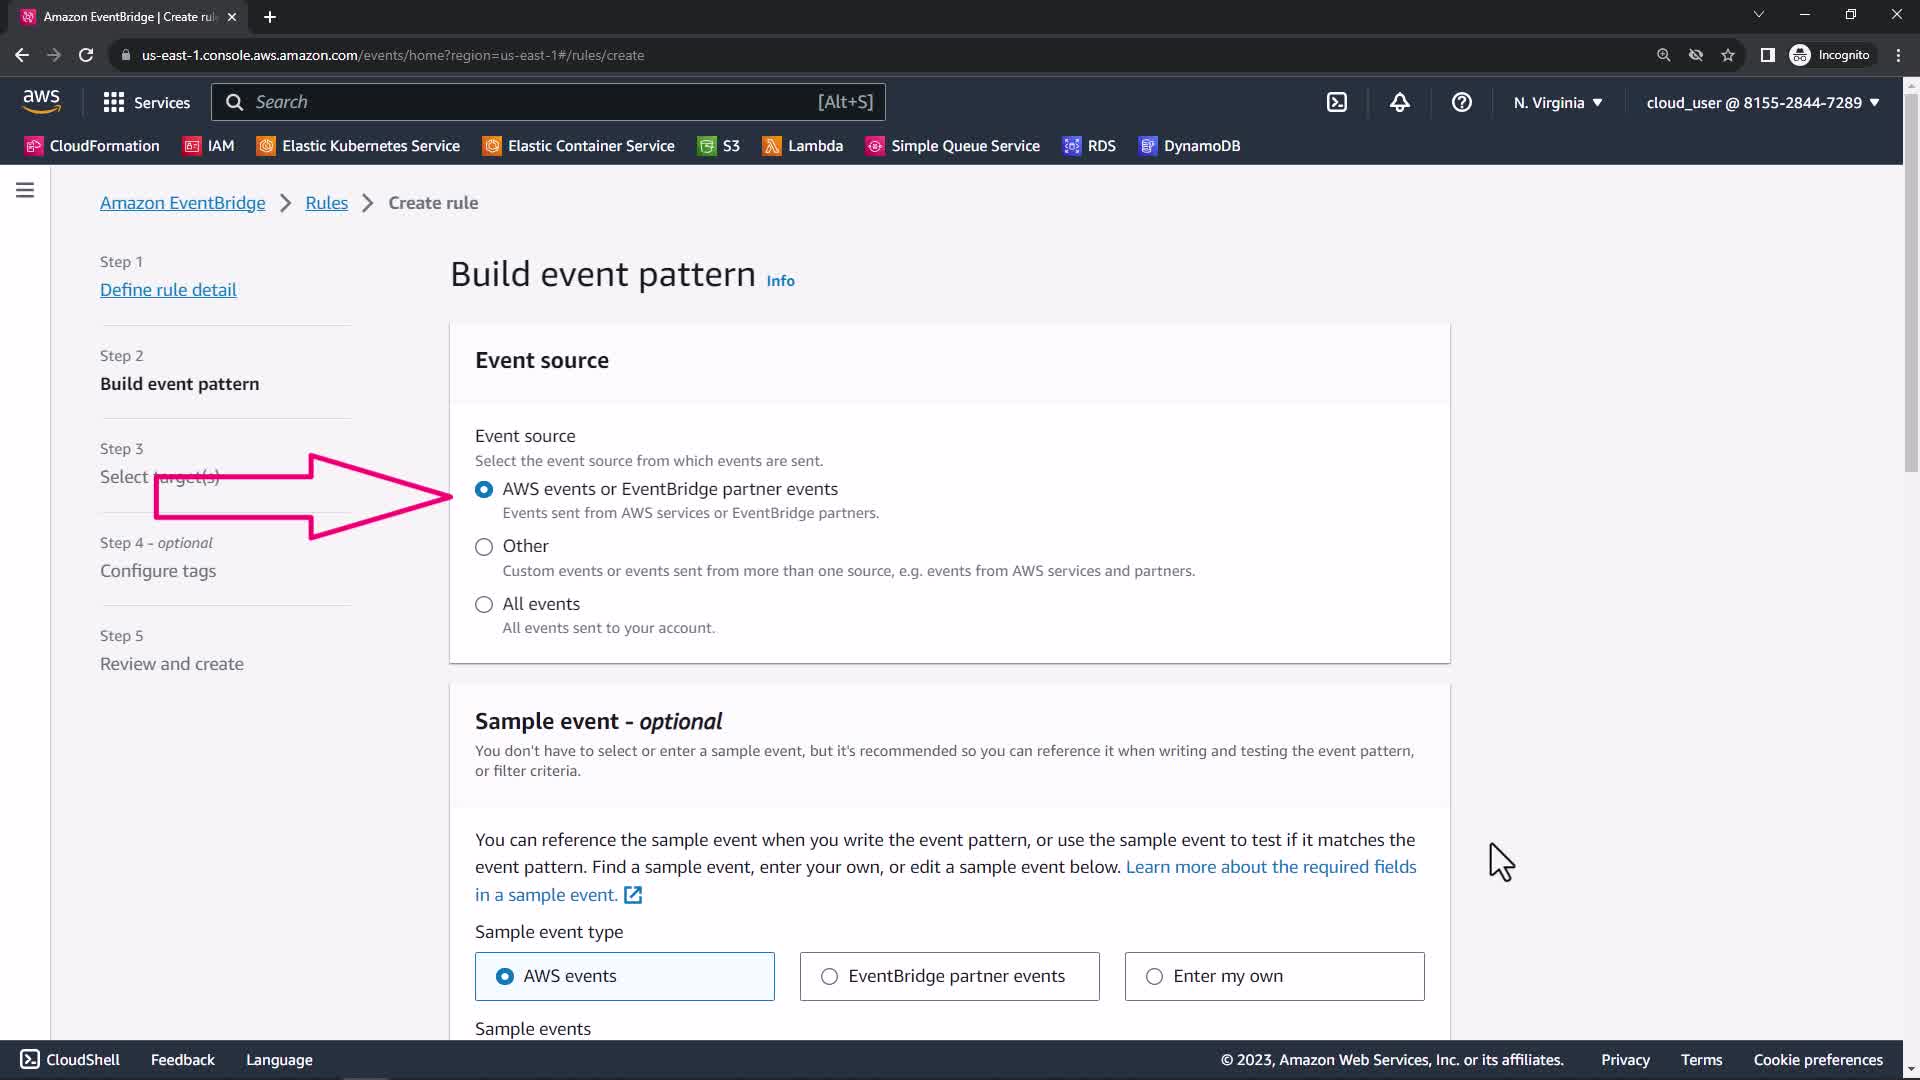Bookmark this page with star icon

coord(1727,55)
